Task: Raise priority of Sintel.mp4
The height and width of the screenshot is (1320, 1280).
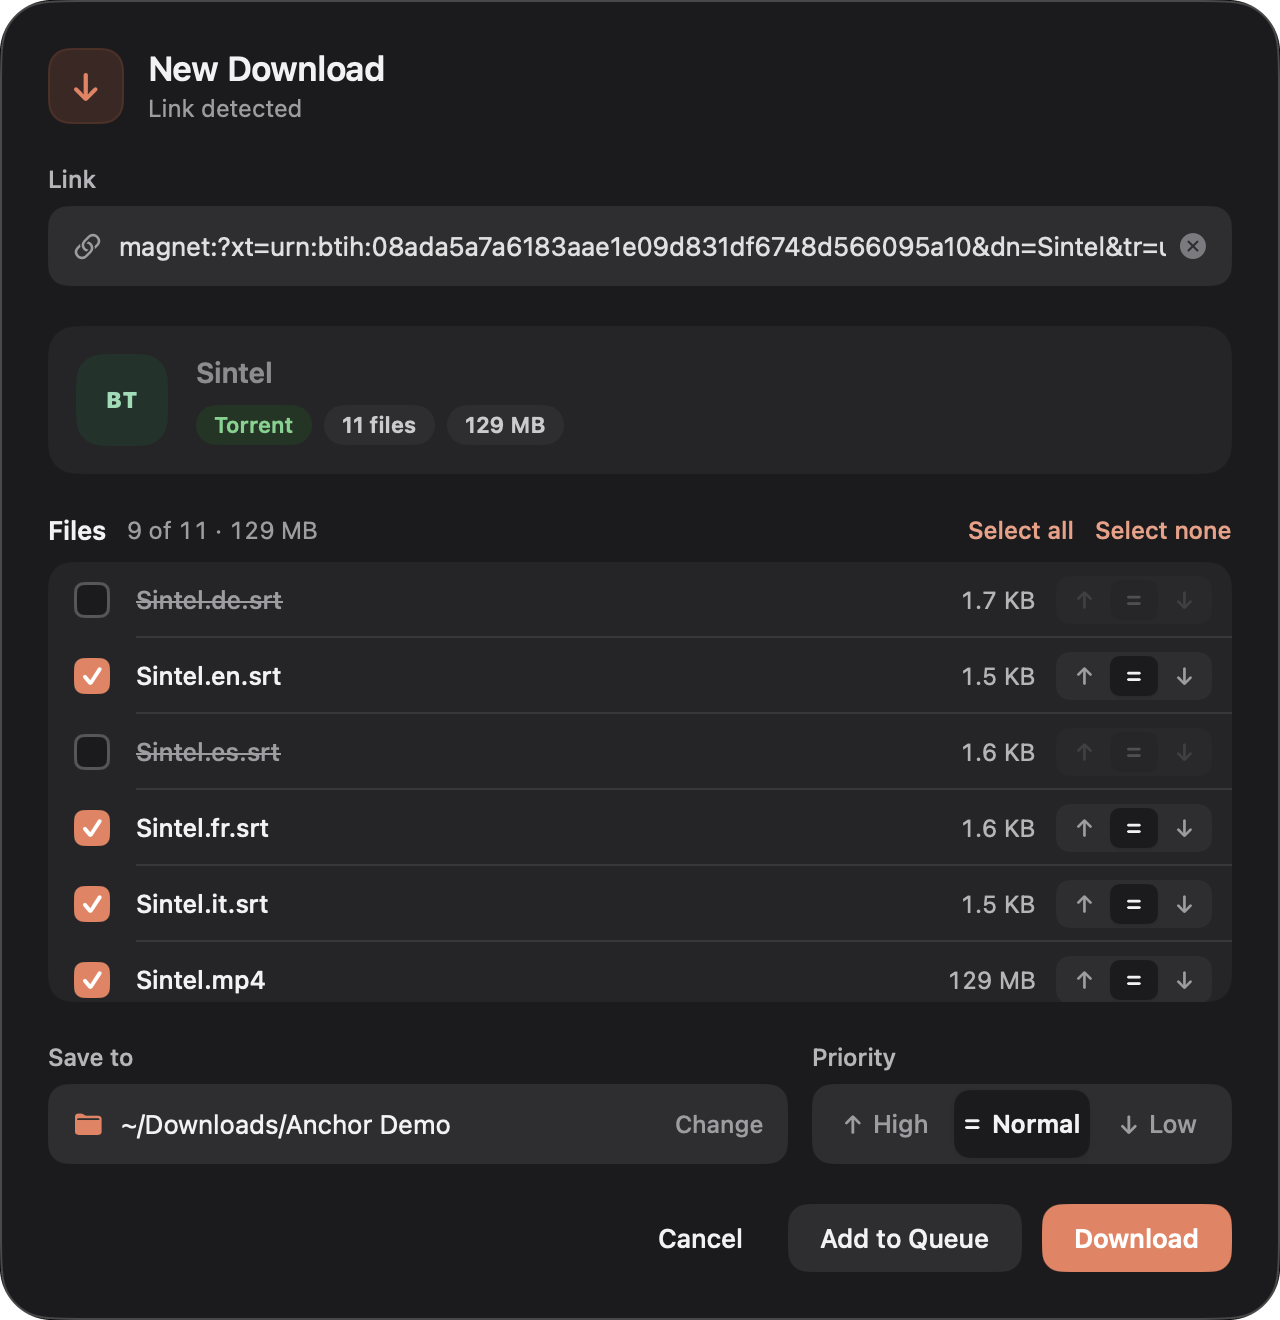Action: click(x=1084, y=980)
